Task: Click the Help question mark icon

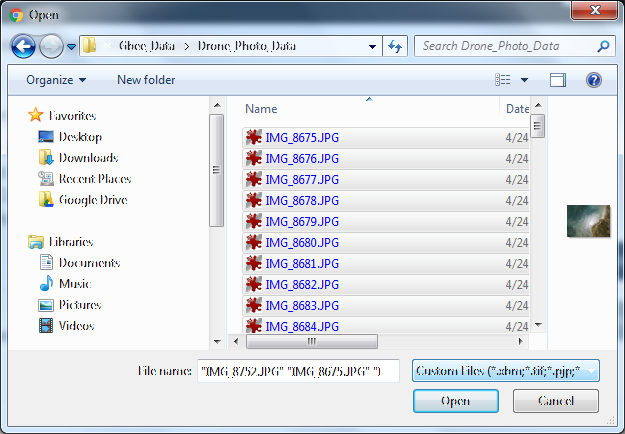Action: click(592, 80)
